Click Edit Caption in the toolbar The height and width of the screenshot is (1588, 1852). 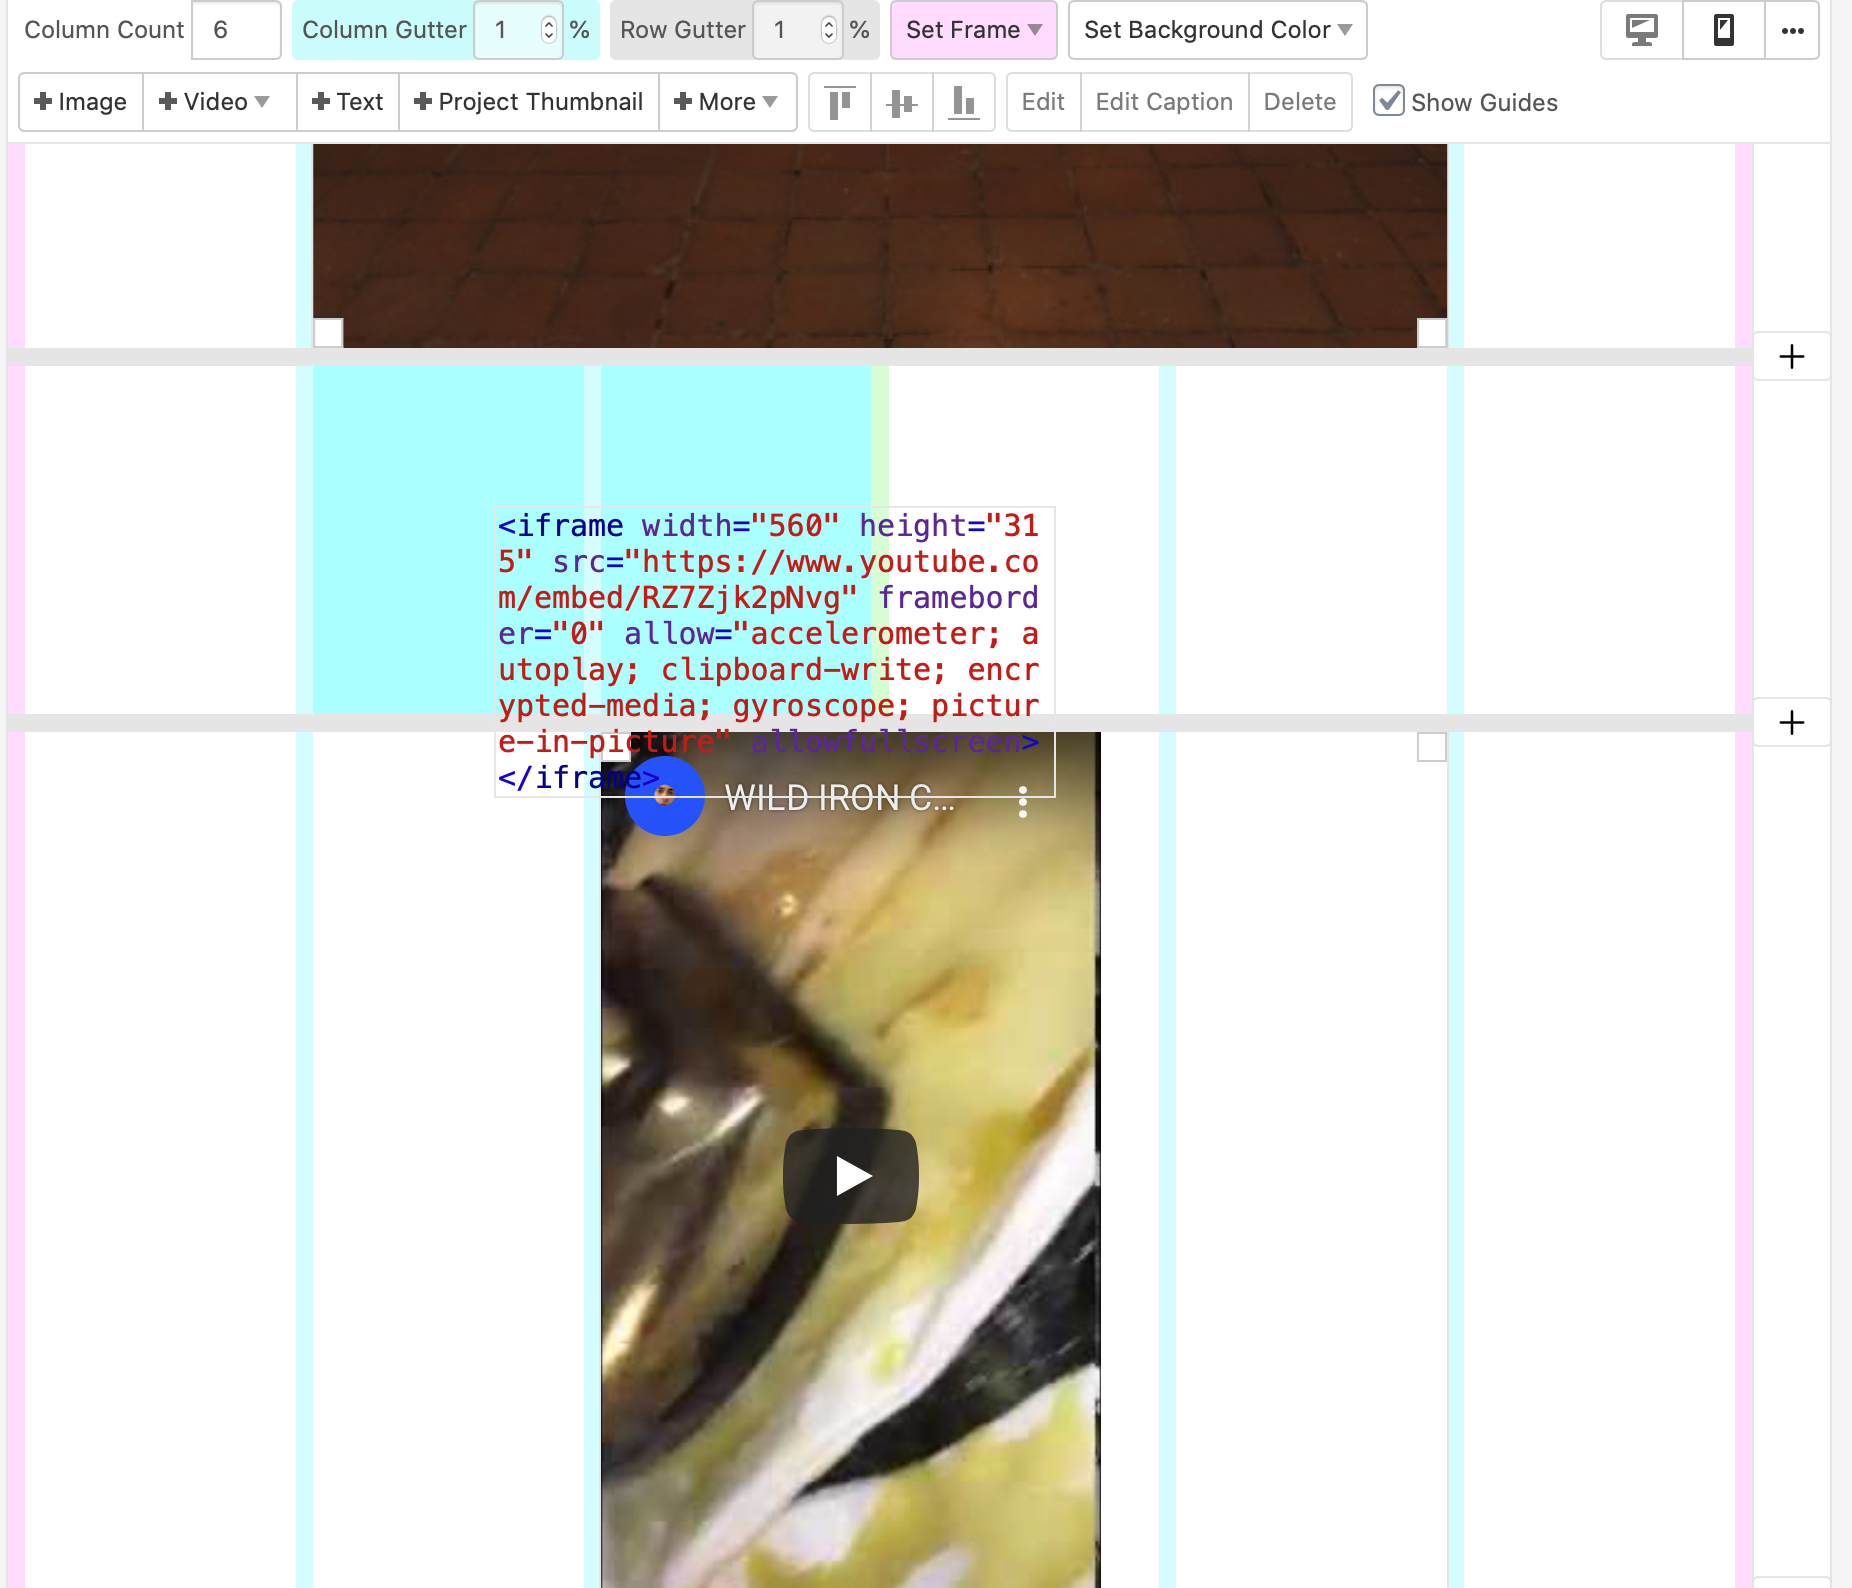coord(1163,101)
